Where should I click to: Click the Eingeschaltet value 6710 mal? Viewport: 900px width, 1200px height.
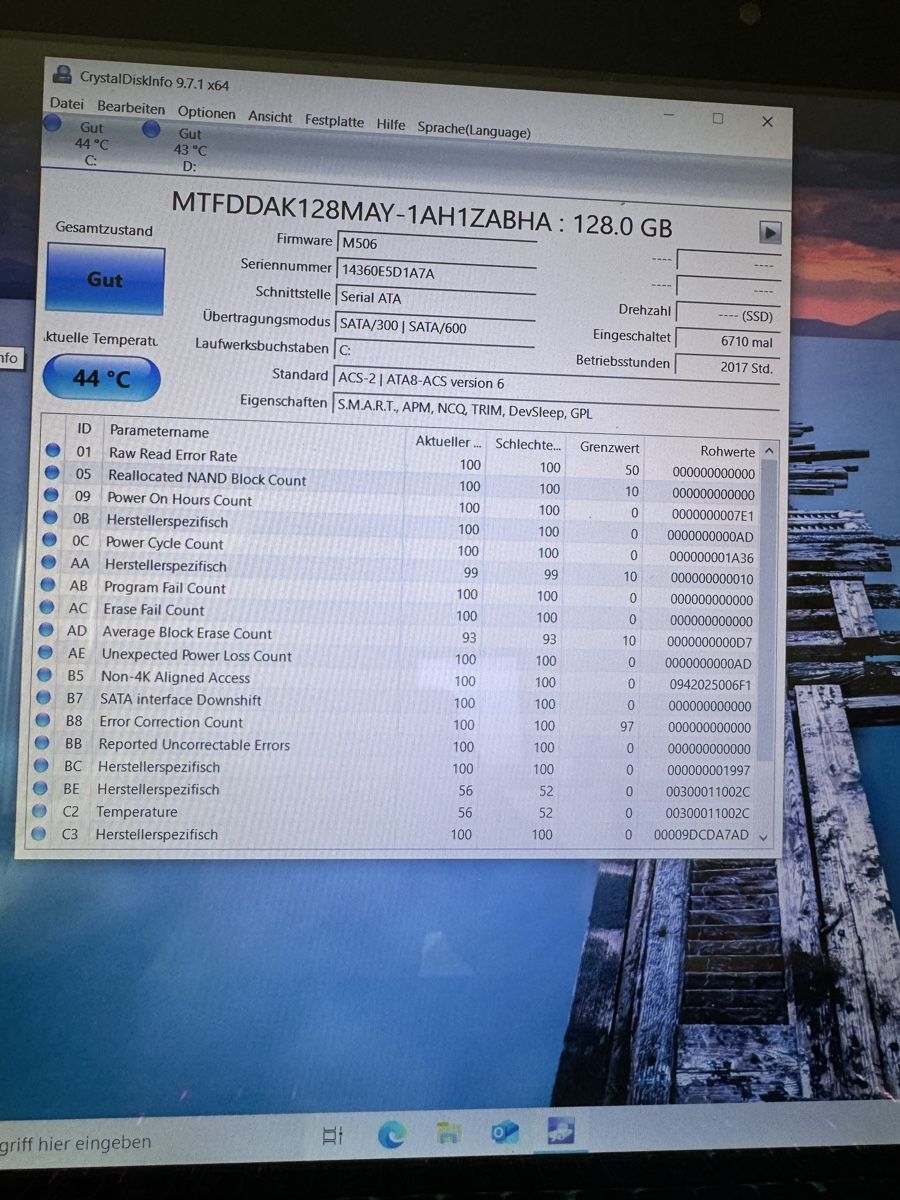[x=727, y=341]
